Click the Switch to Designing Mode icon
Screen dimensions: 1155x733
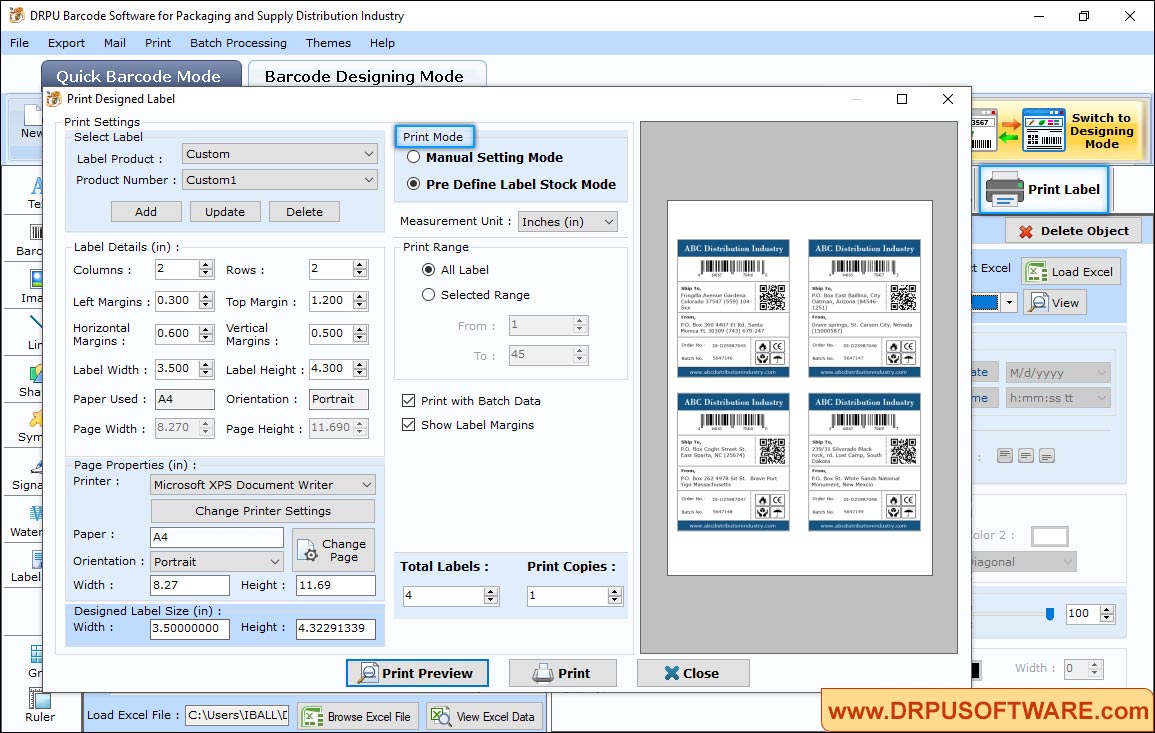(1044, 130)
